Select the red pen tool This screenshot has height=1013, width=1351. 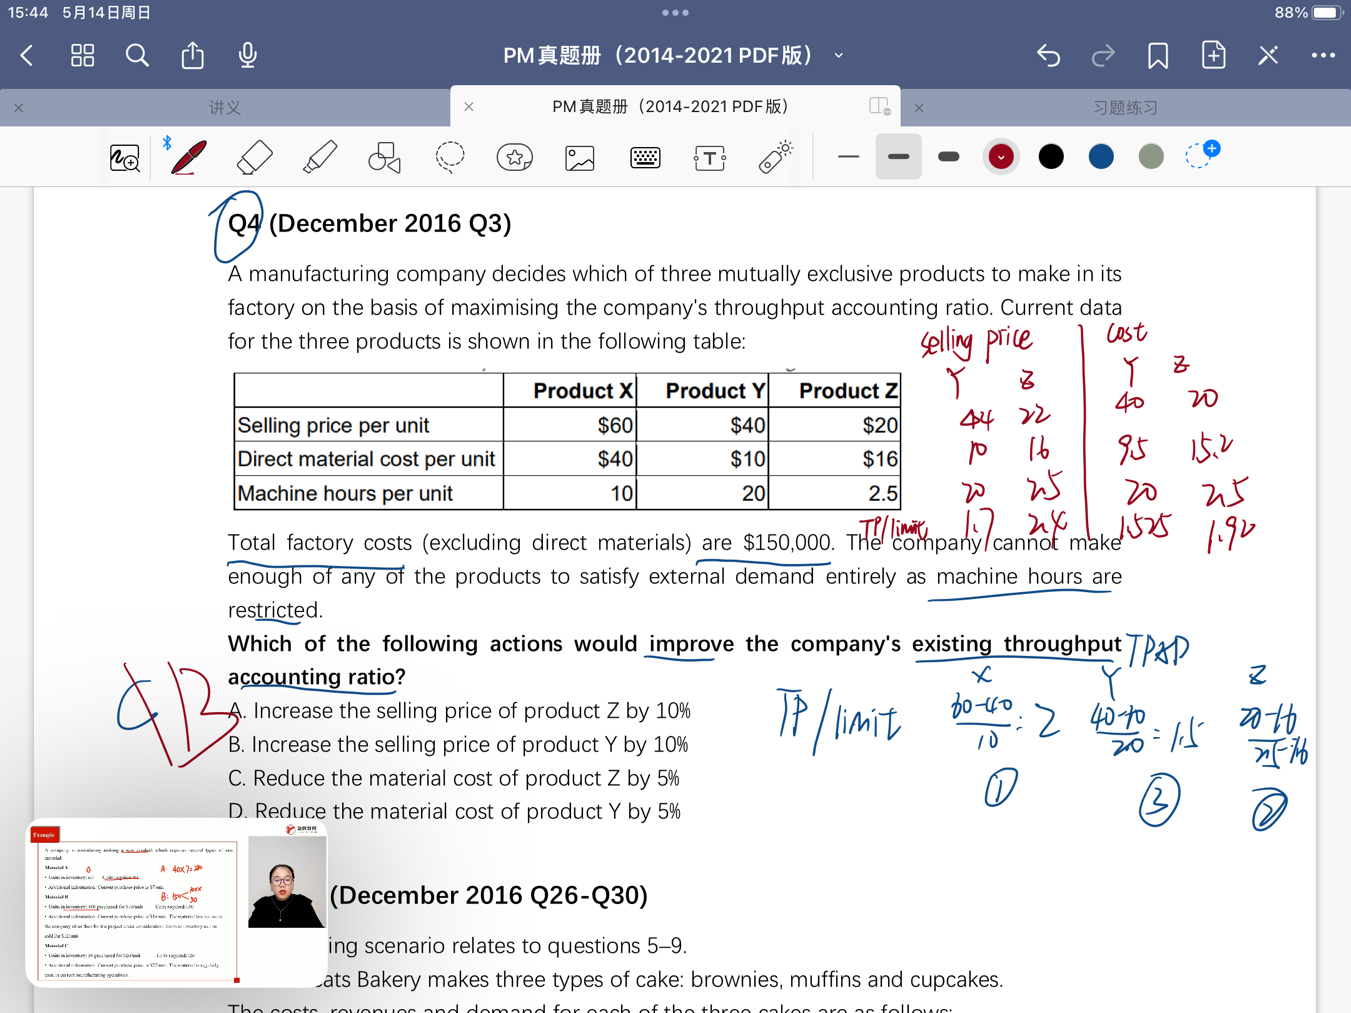click(188, 157)
